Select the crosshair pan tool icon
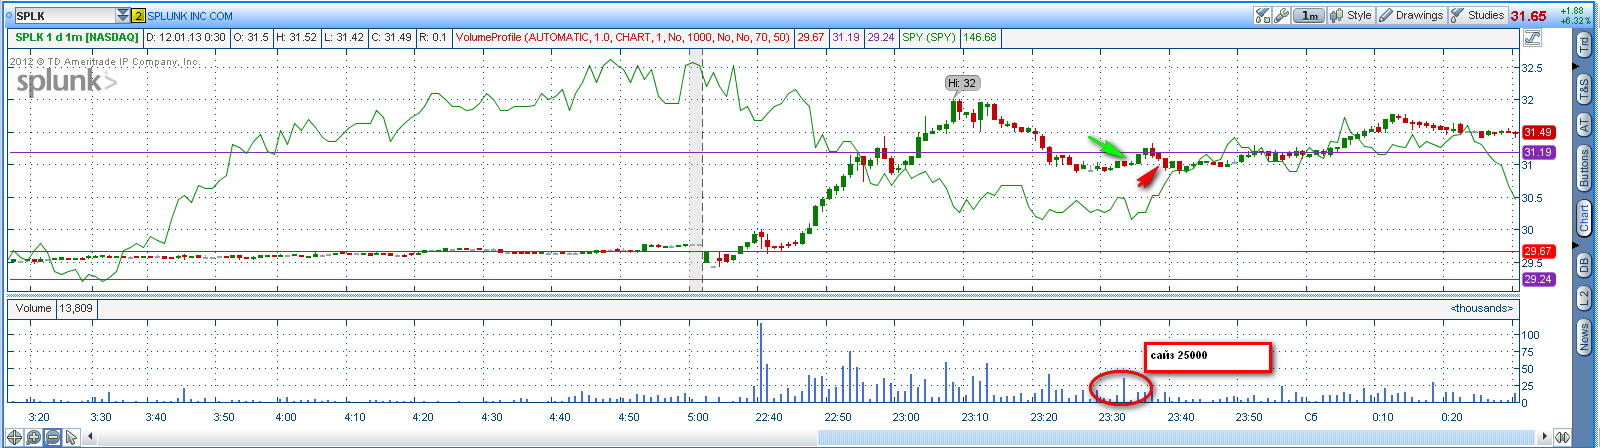Image resolution: width=1600 pixels, height=448 pixels. tap(15, 437)
